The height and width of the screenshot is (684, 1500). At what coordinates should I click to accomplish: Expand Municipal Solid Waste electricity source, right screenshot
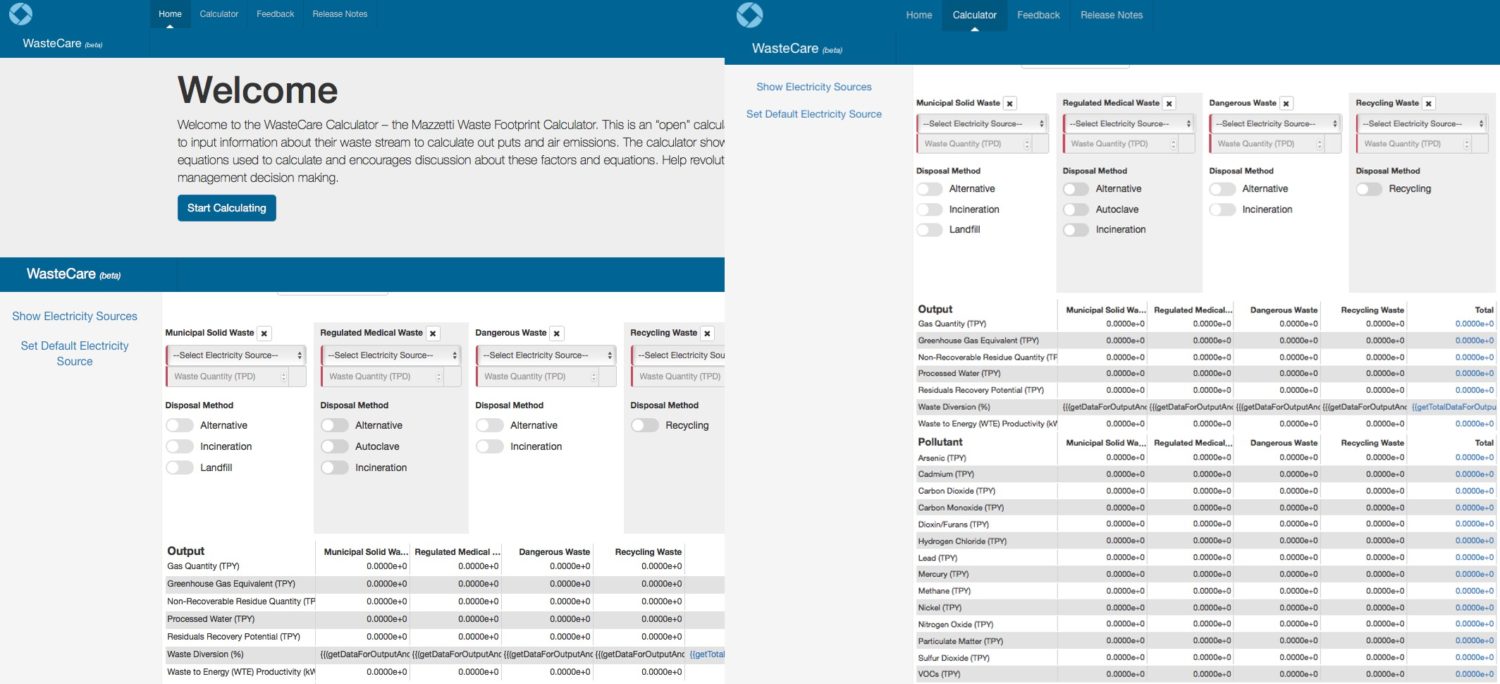(x=982, y=124)
